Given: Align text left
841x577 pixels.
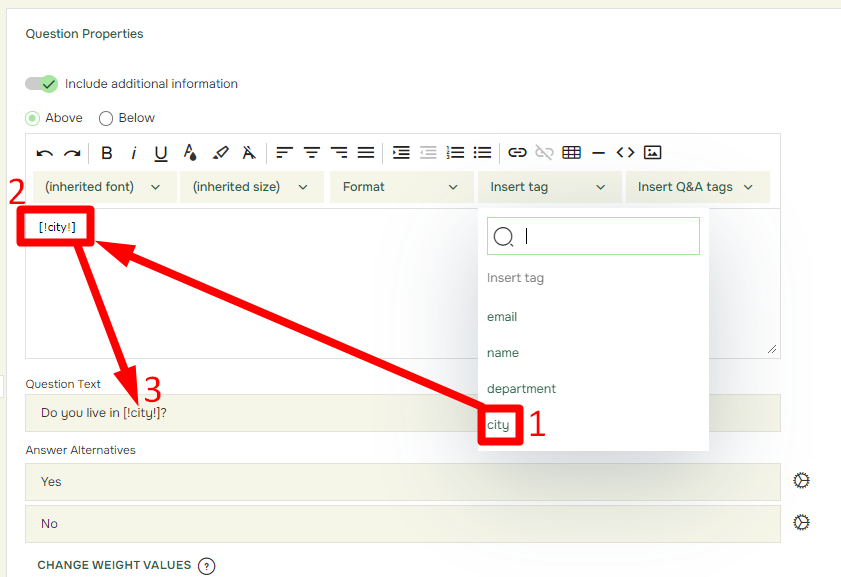Looking at the screenshot, I should [284, 153].
